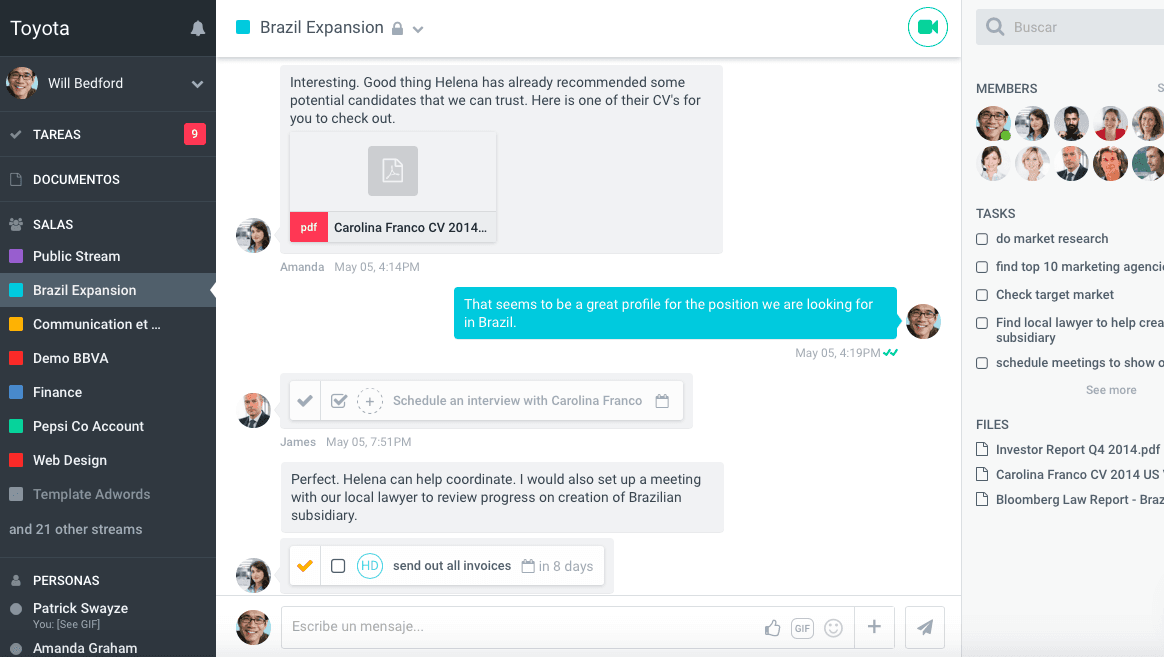Viewport: 1164px width, 657px height.
Task: Open the emoji smiley picker
Action: coord(834,628)
